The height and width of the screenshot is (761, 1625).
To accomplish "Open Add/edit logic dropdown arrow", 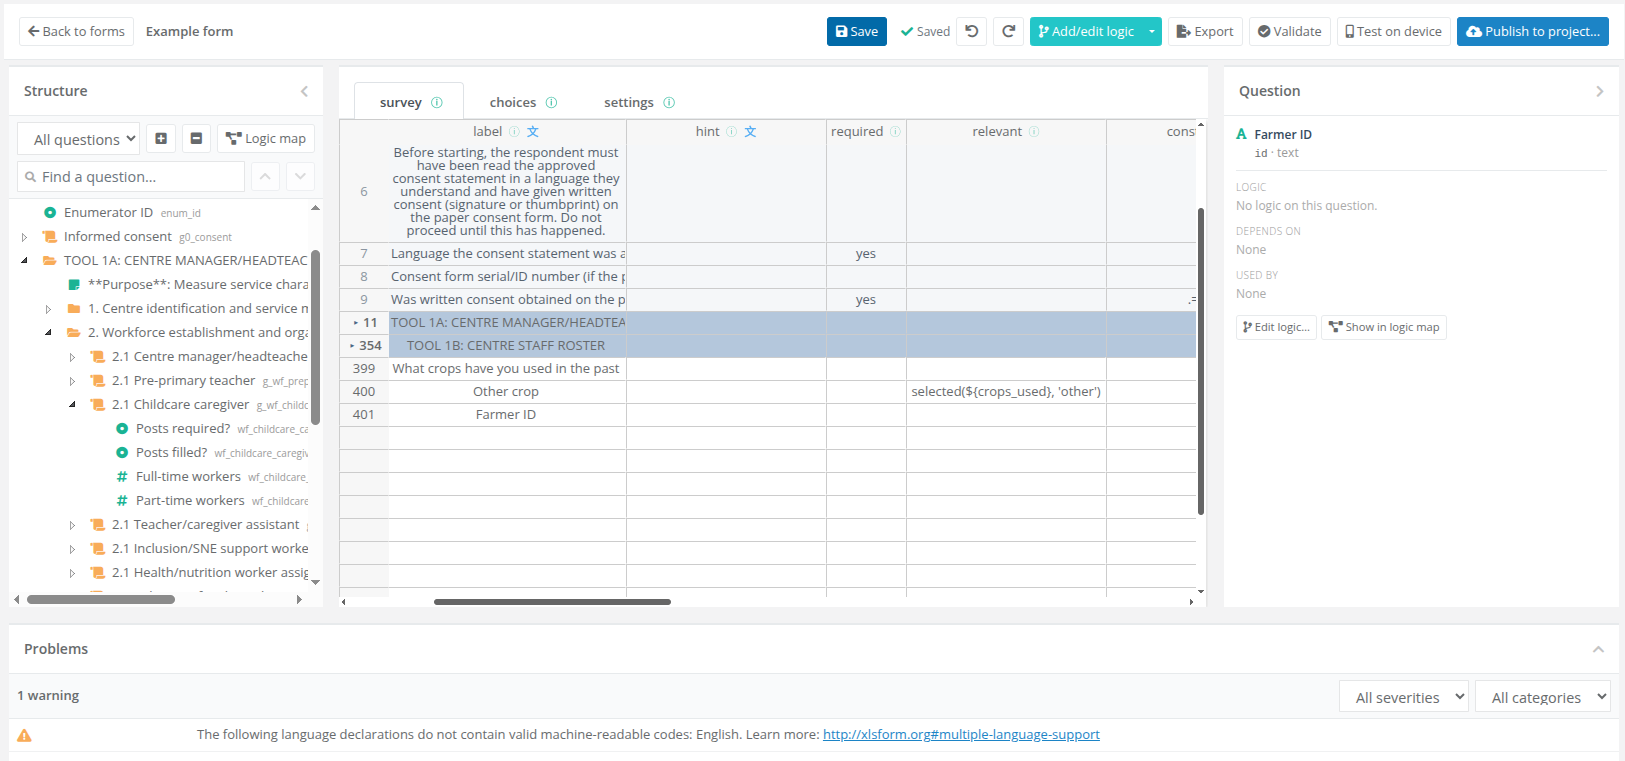I will point(1152,31).
